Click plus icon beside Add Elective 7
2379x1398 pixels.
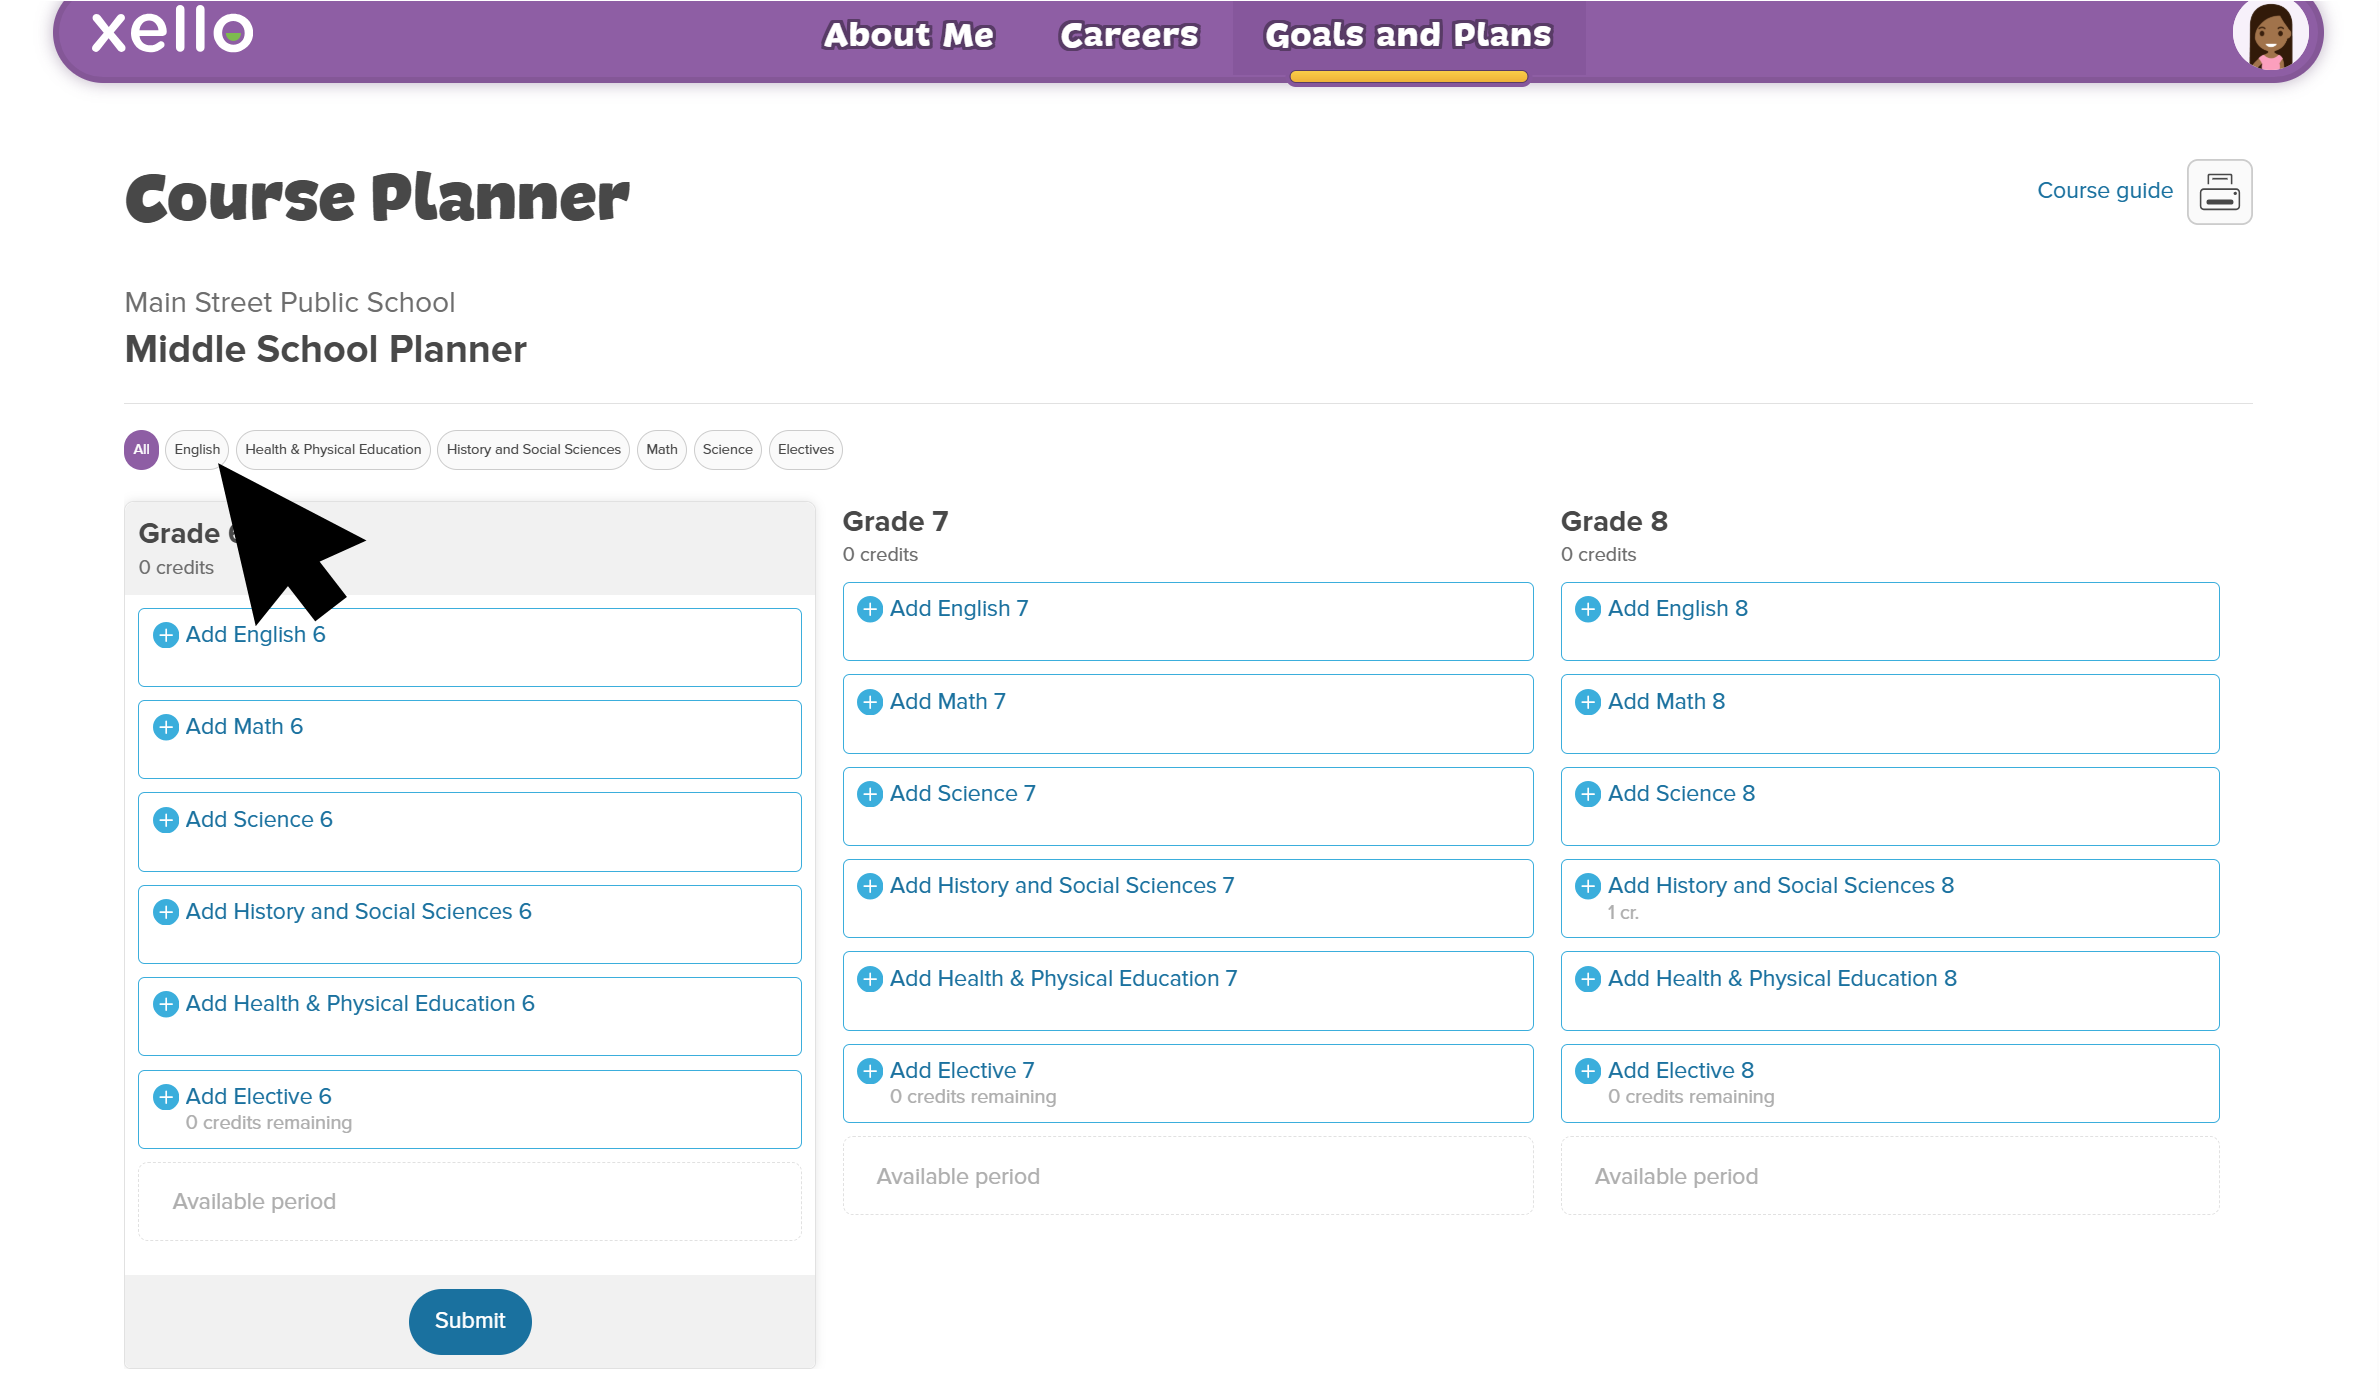870,1071
